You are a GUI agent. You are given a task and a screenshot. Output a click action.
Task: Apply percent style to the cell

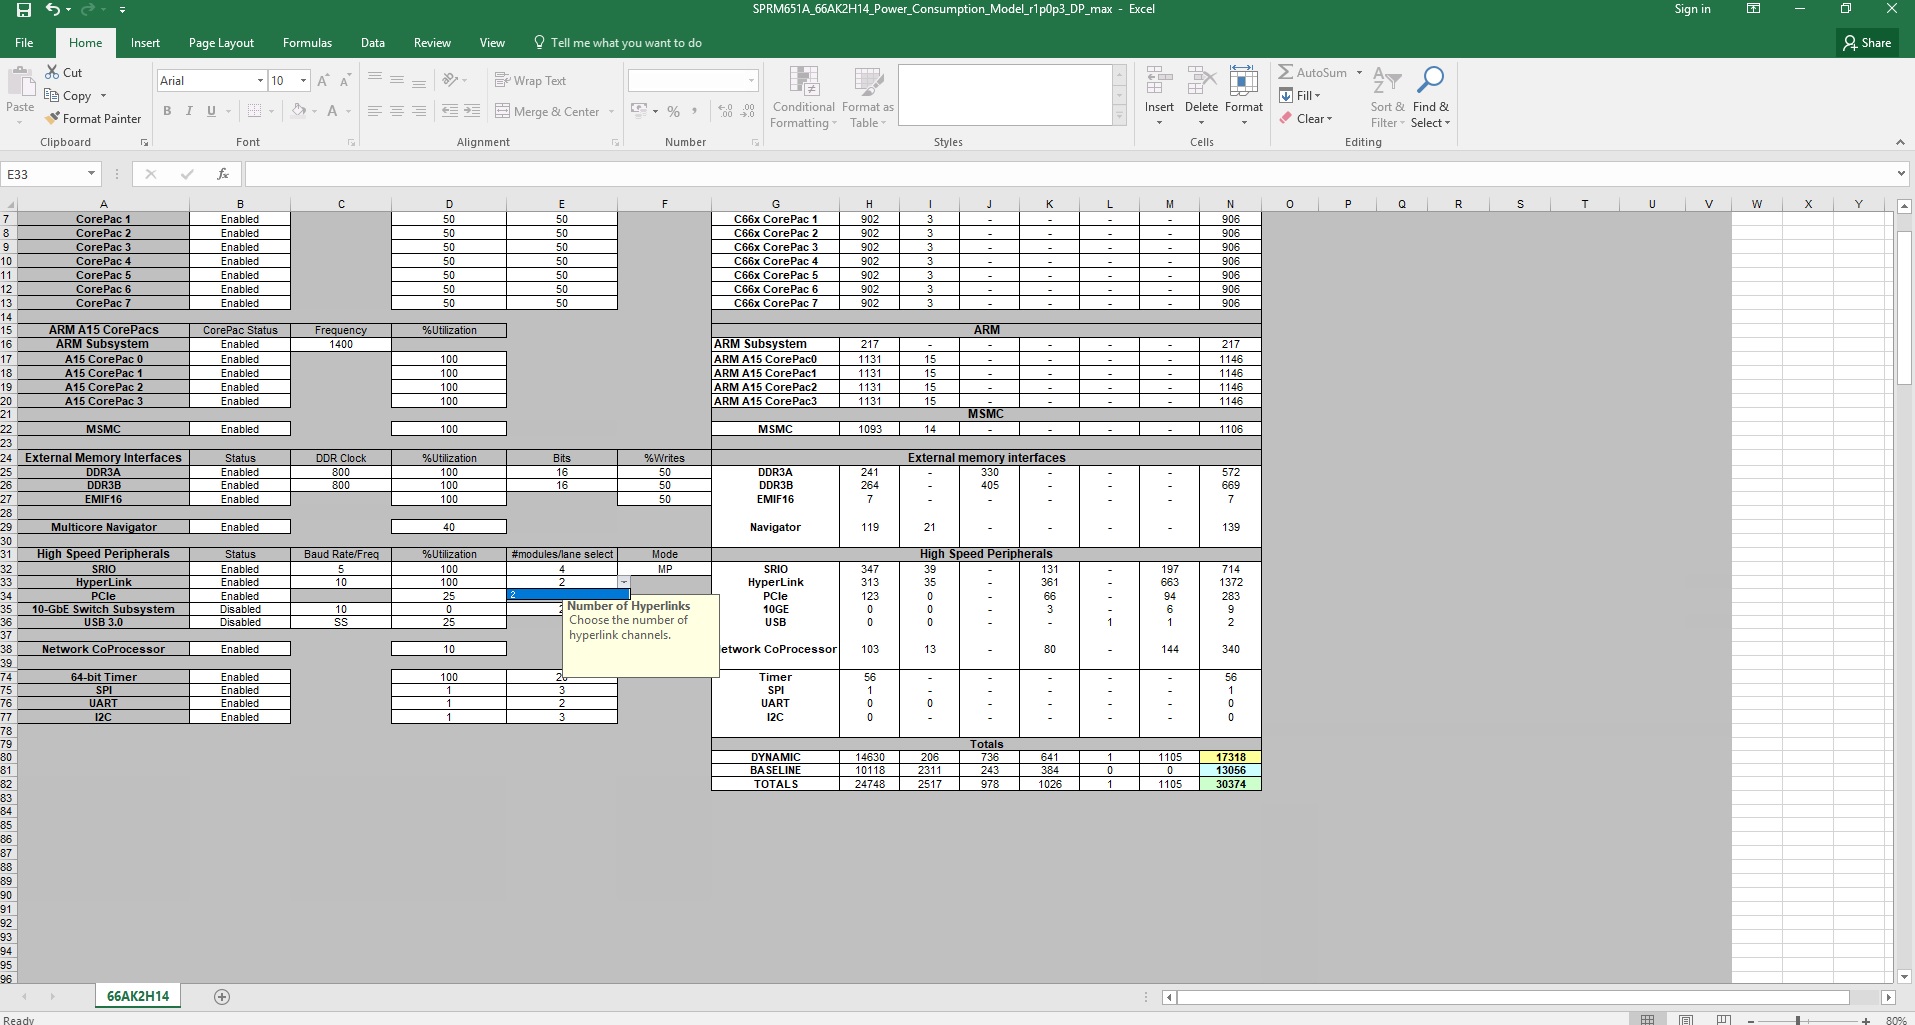pyautogui.click(x=674, y=111)
